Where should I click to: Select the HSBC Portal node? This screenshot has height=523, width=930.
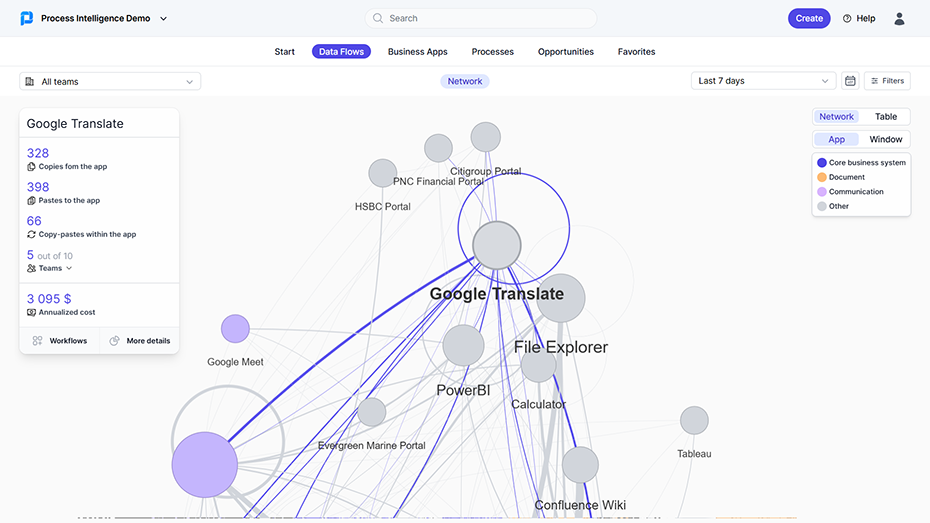coord(383,174)
